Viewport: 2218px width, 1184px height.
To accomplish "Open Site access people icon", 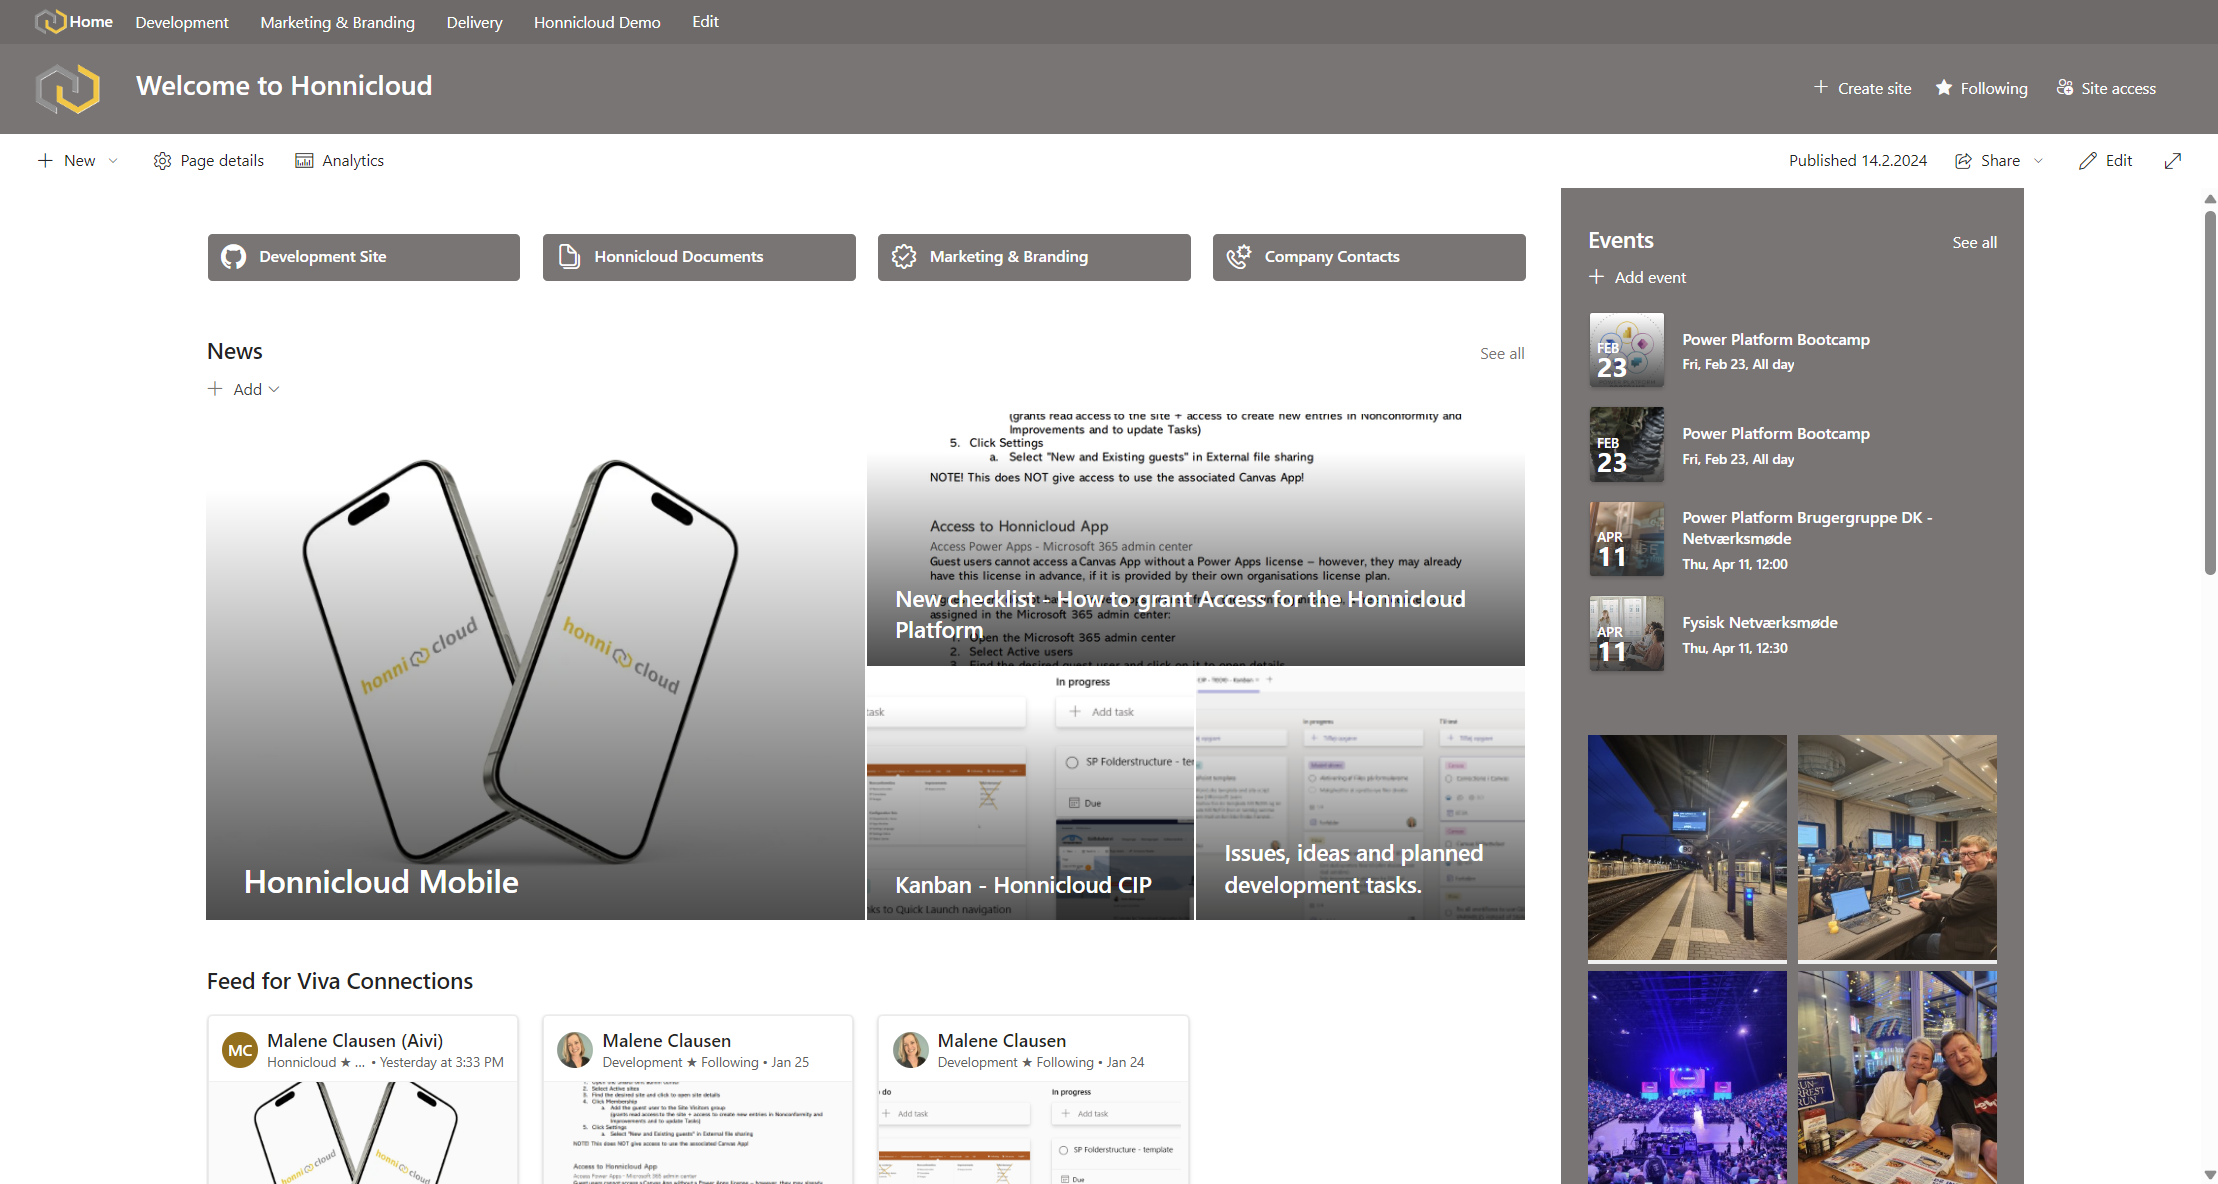I will point(2065,88).
